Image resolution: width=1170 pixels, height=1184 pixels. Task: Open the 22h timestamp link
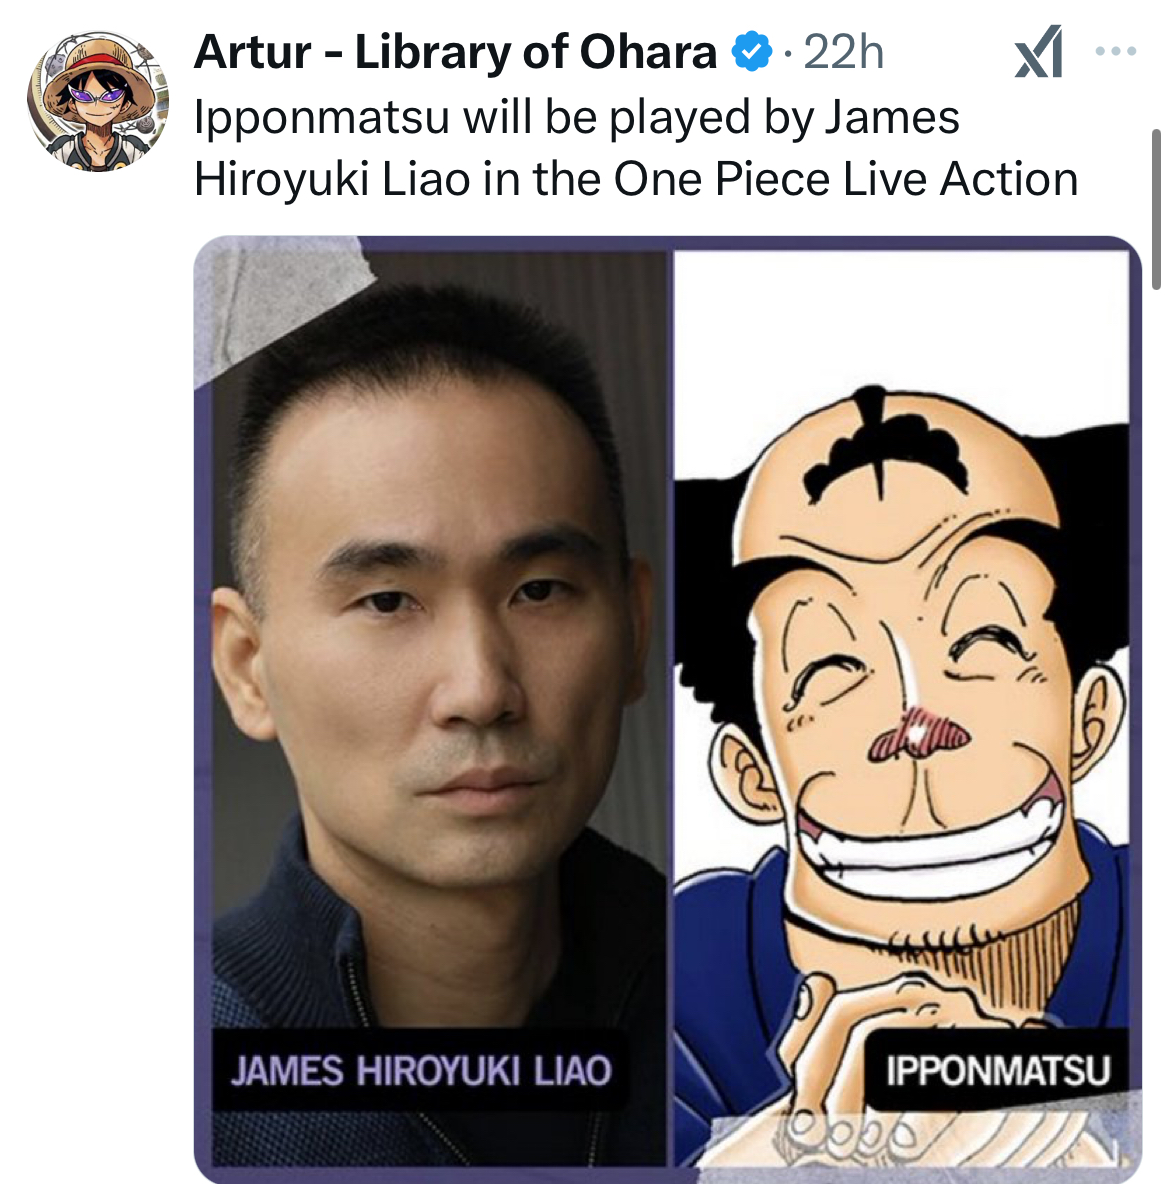click(844, 53)
